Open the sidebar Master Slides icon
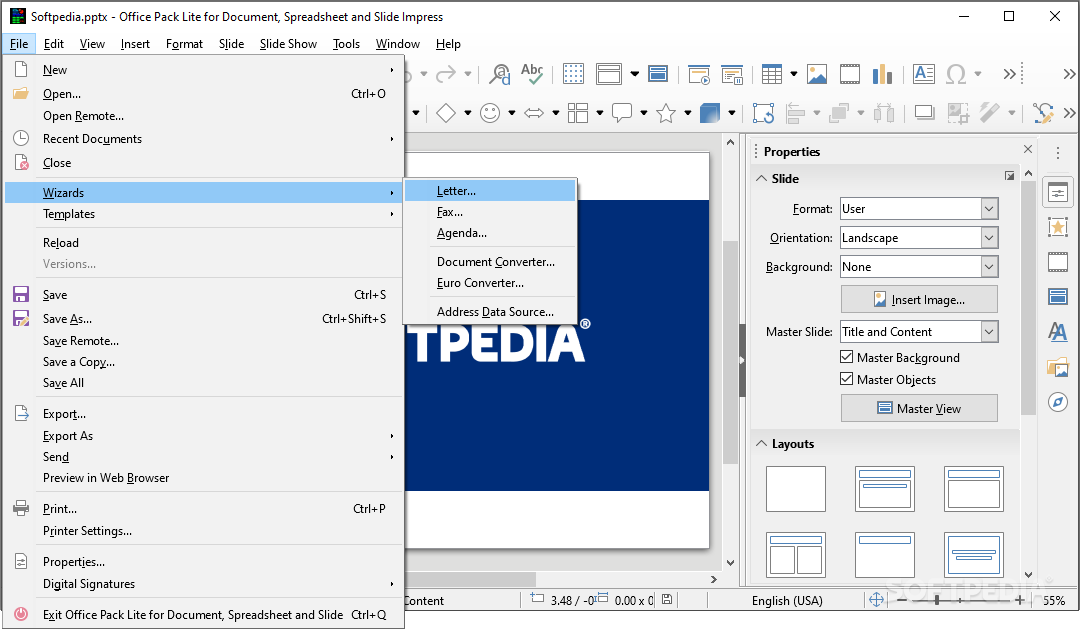The width and height of the screenshot is (1080, 629). coord(1058,297)
